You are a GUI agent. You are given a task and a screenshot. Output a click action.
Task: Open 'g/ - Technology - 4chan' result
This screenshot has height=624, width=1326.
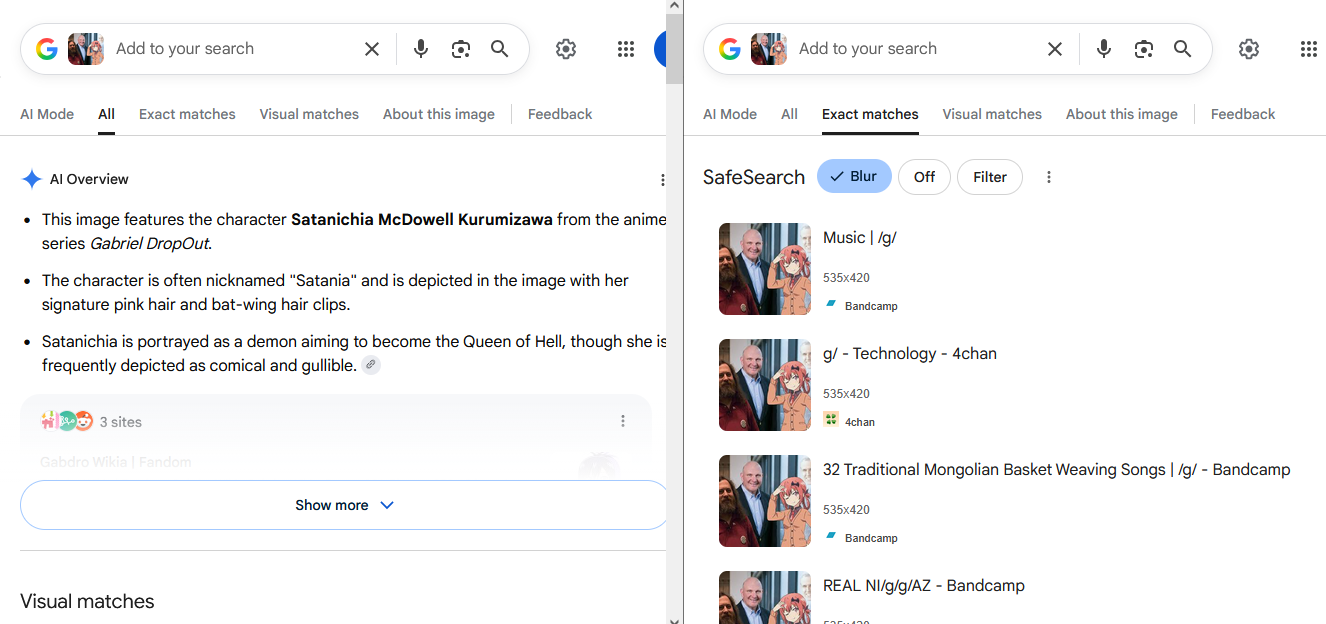pyautogui.click(x=910, y=354)
